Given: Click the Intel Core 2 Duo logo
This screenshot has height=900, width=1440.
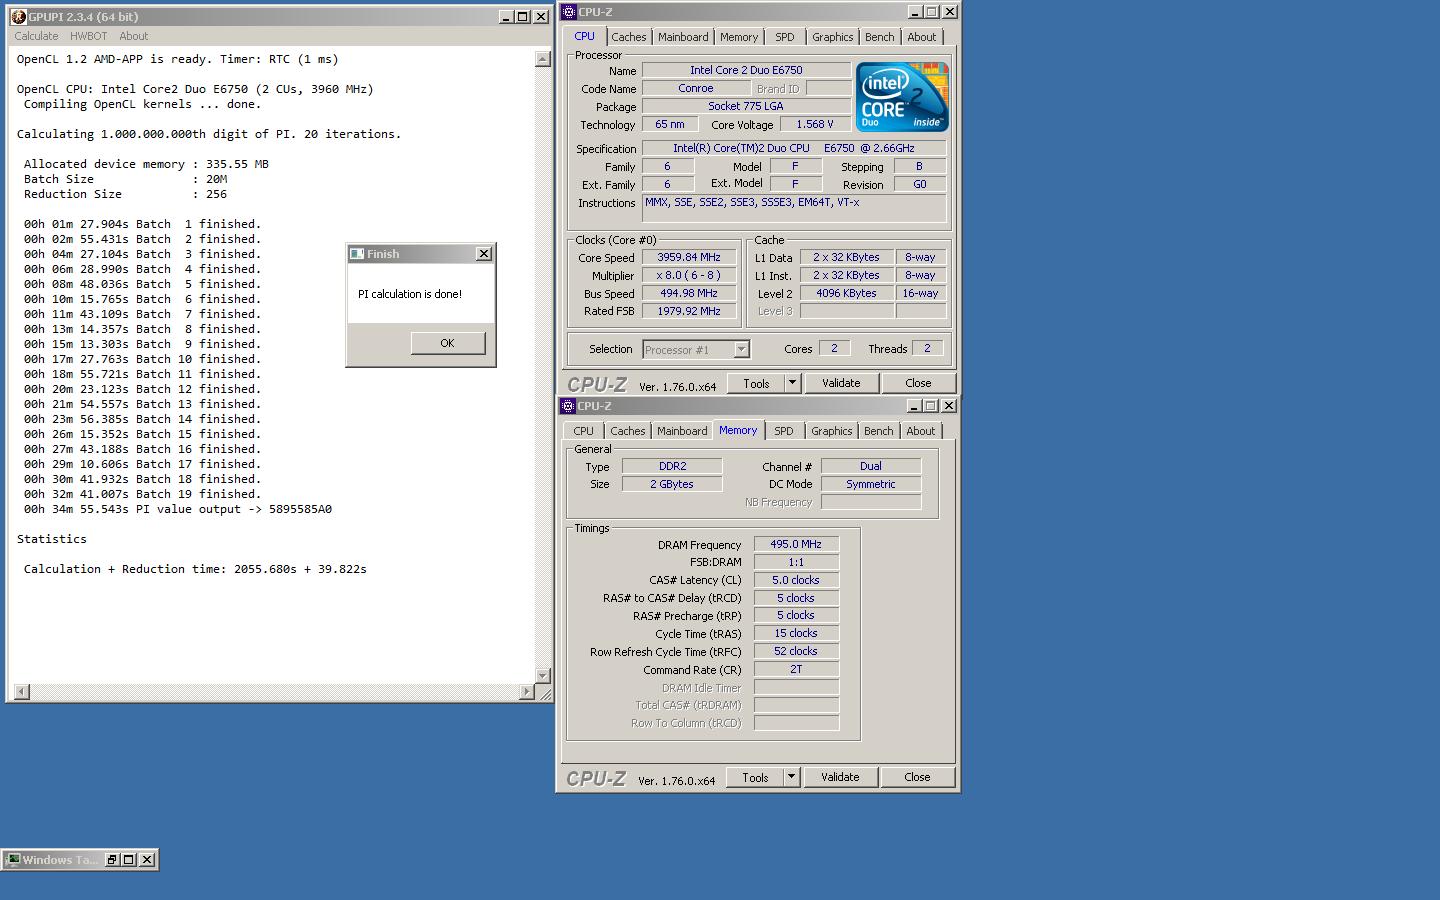Looking at the screenshot, I should pyautogui.click(x=902, y=97).
